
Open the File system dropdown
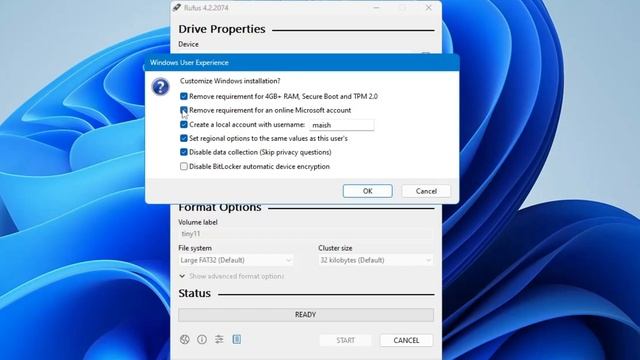[x=236, y=260]
